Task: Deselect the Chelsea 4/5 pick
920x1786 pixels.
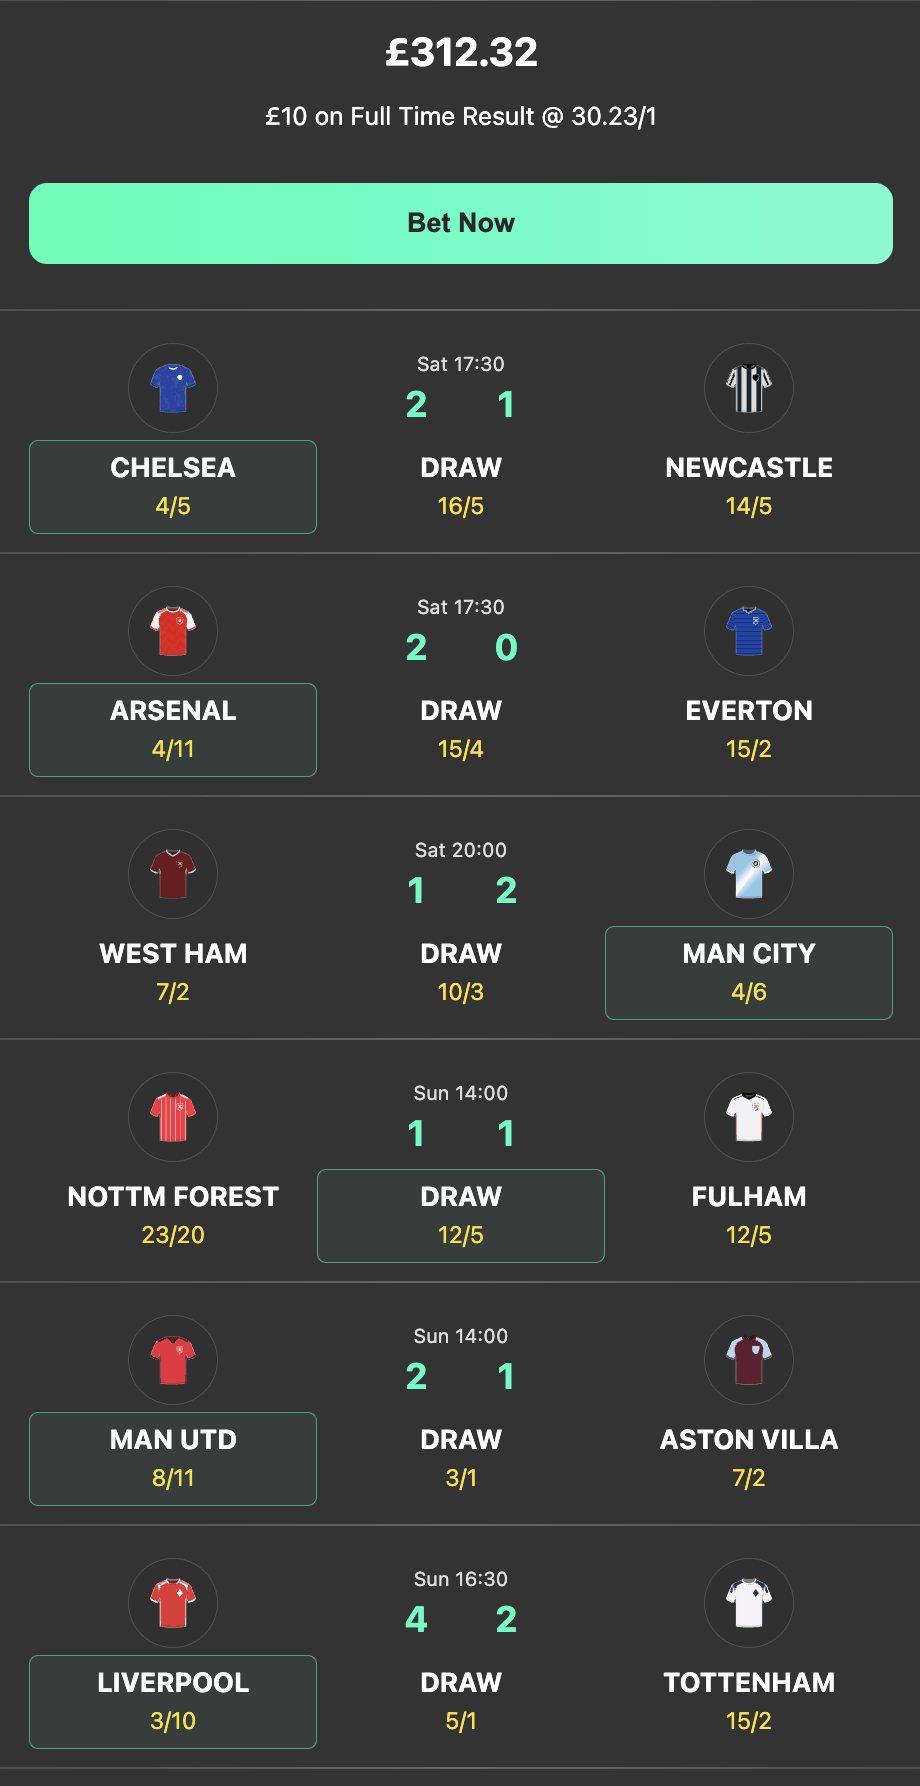Action: tap(172, 487)
